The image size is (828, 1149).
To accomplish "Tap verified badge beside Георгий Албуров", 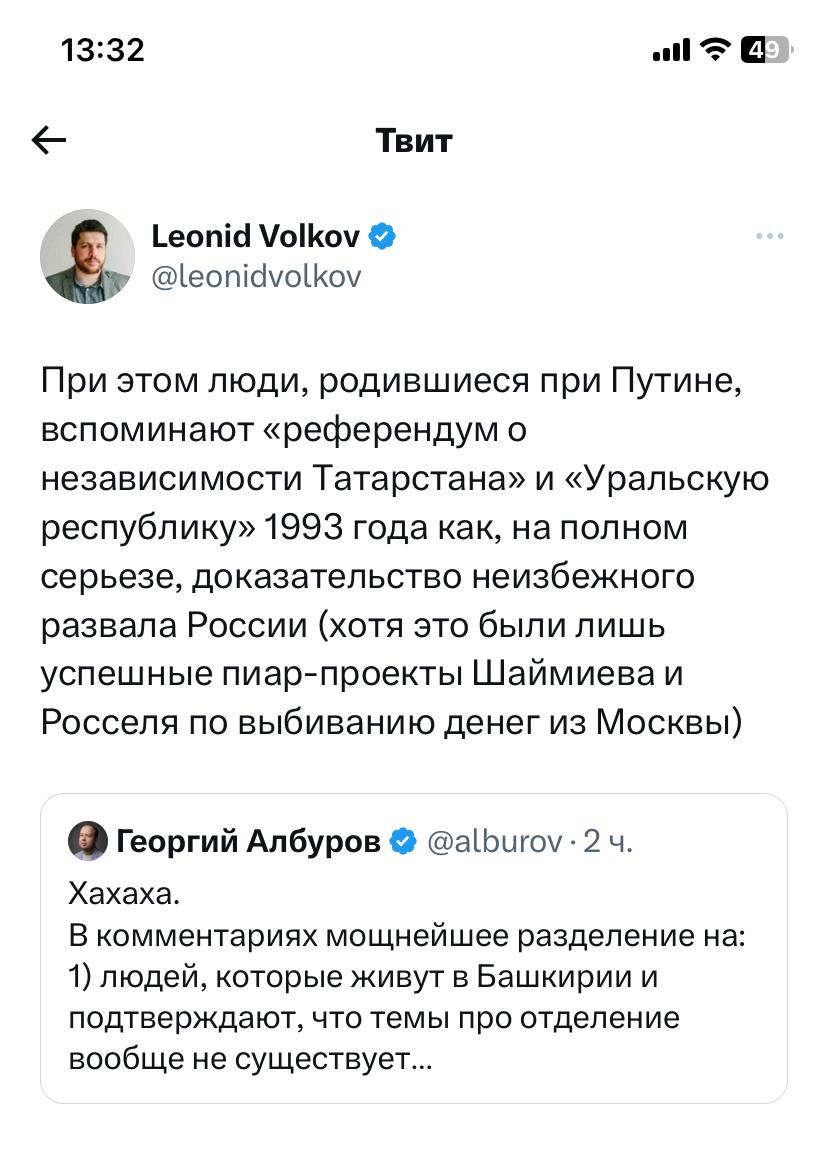I will click(x=403, y=842).
